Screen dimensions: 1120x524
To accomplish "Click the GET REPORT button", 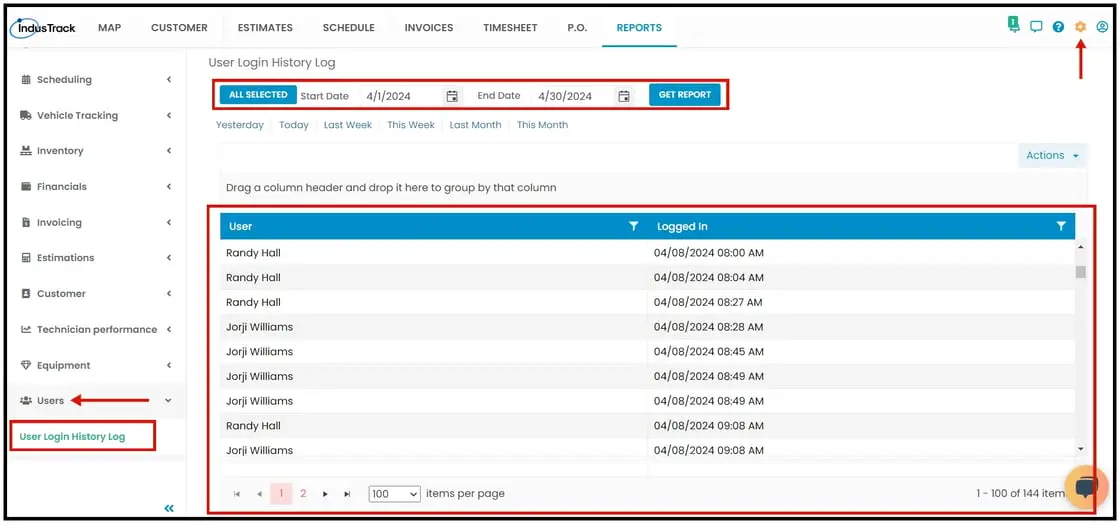I will (x=684, y=95).
